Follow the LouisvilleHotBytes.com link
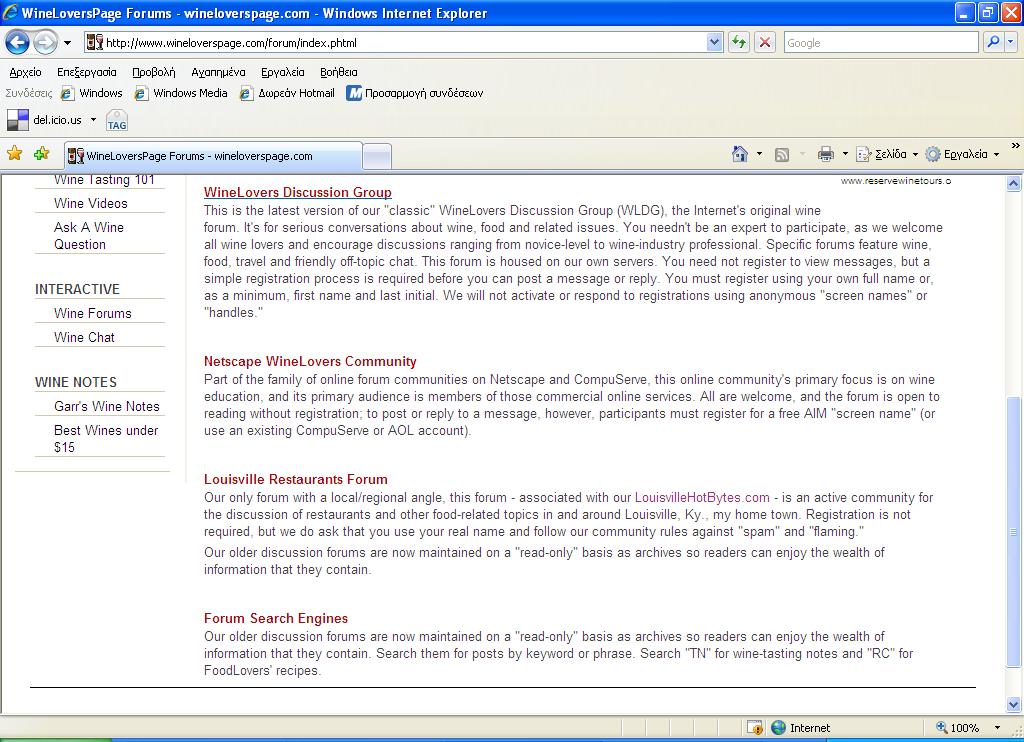The height and width of the screenshot is (742, 1024). (x=702, y=498)
